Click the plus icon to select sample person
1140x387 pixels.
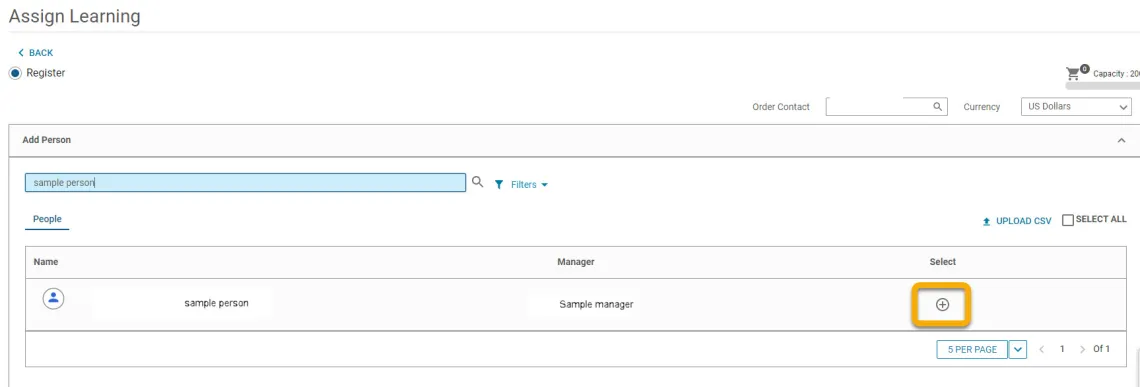pyautogui.click(x=942, y=304)
